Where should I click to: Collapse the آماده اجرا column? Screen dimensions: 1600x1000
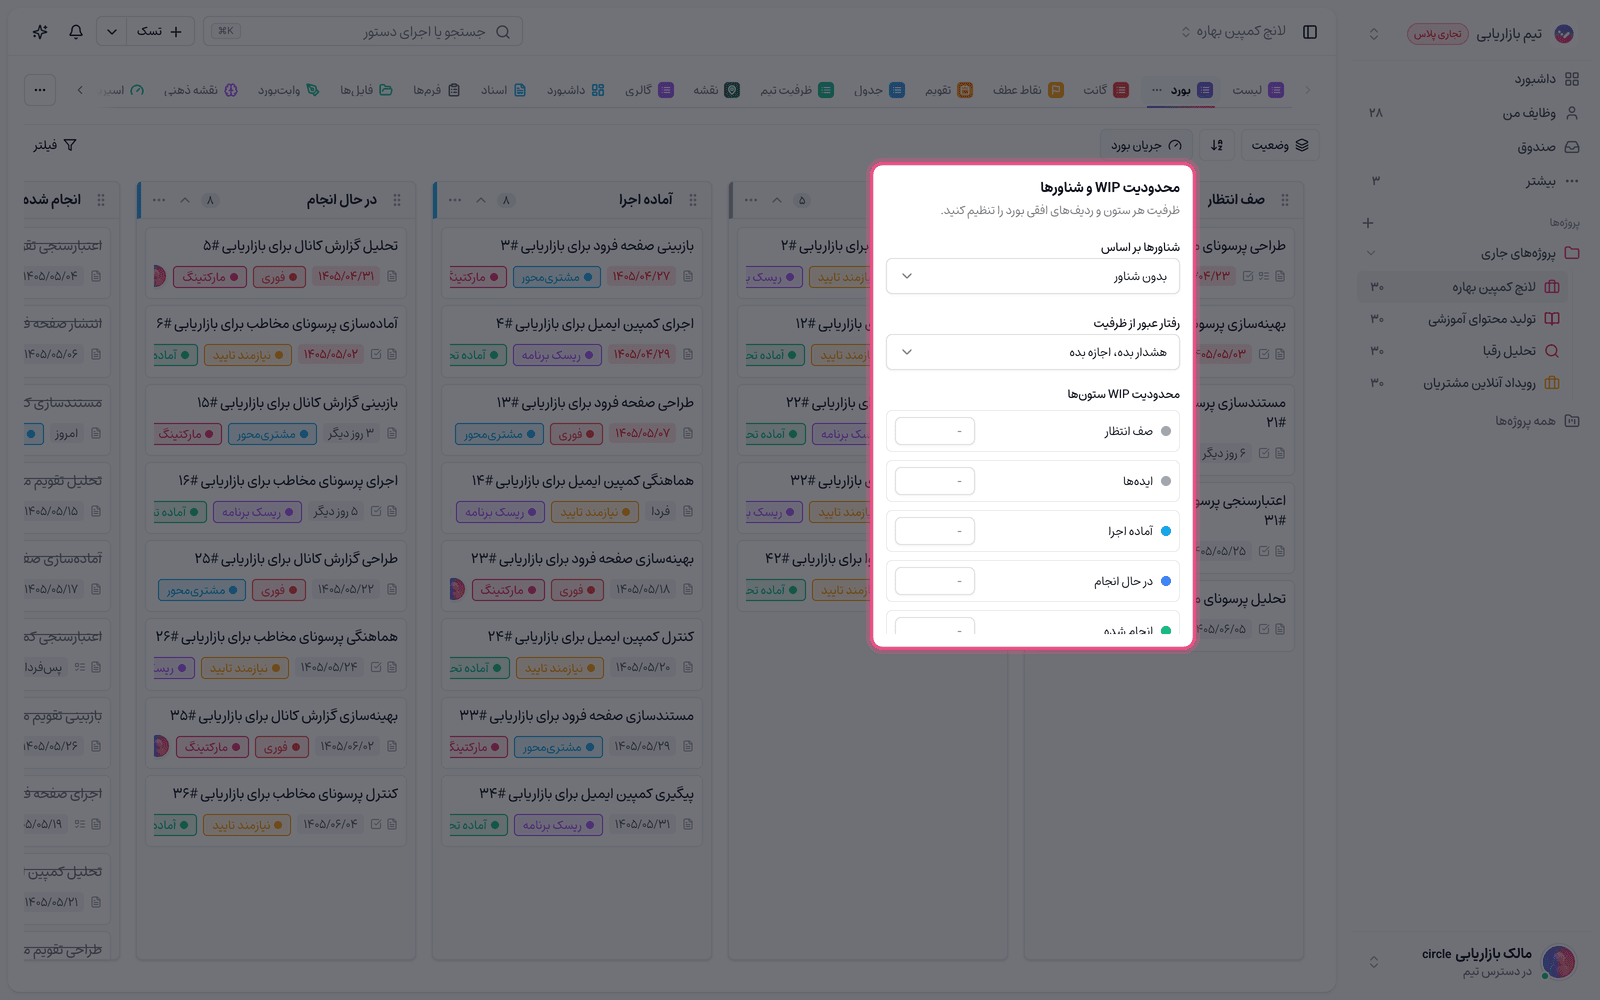[481, 200]
